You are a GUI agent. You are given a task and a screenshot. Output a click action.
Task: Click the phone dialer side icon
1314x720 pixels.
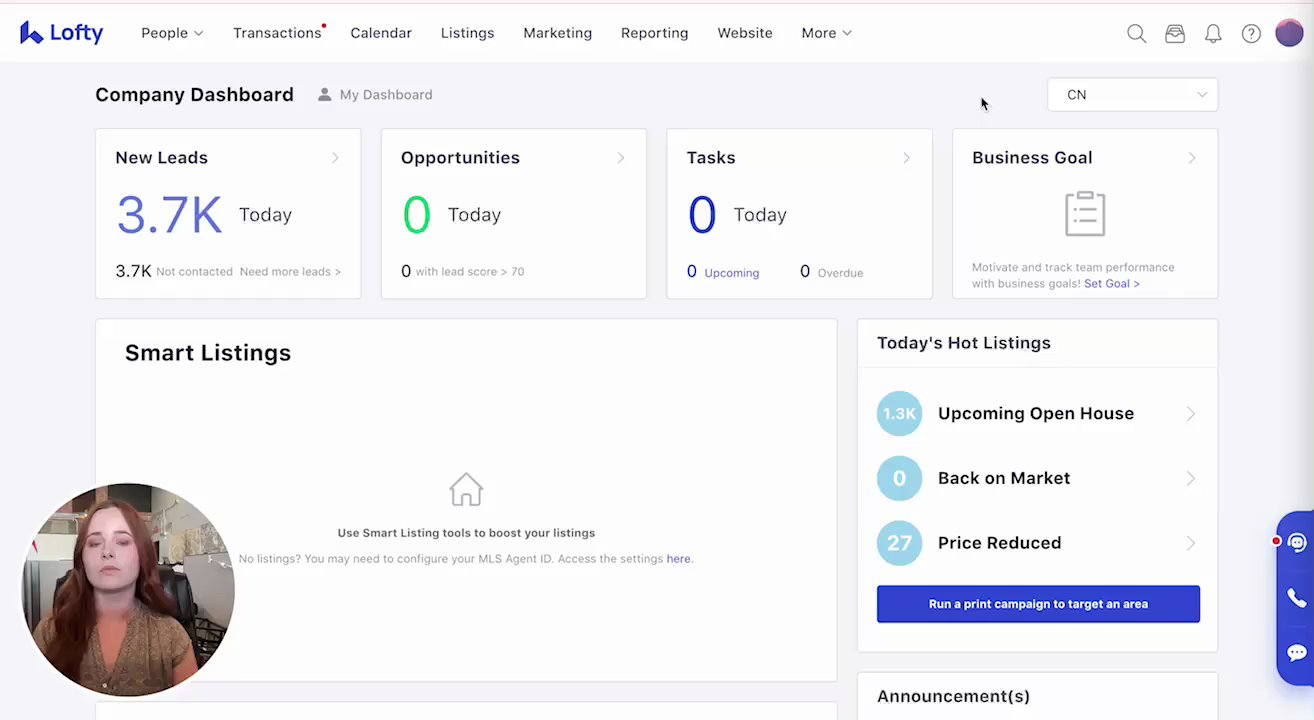pos(1297,598)
